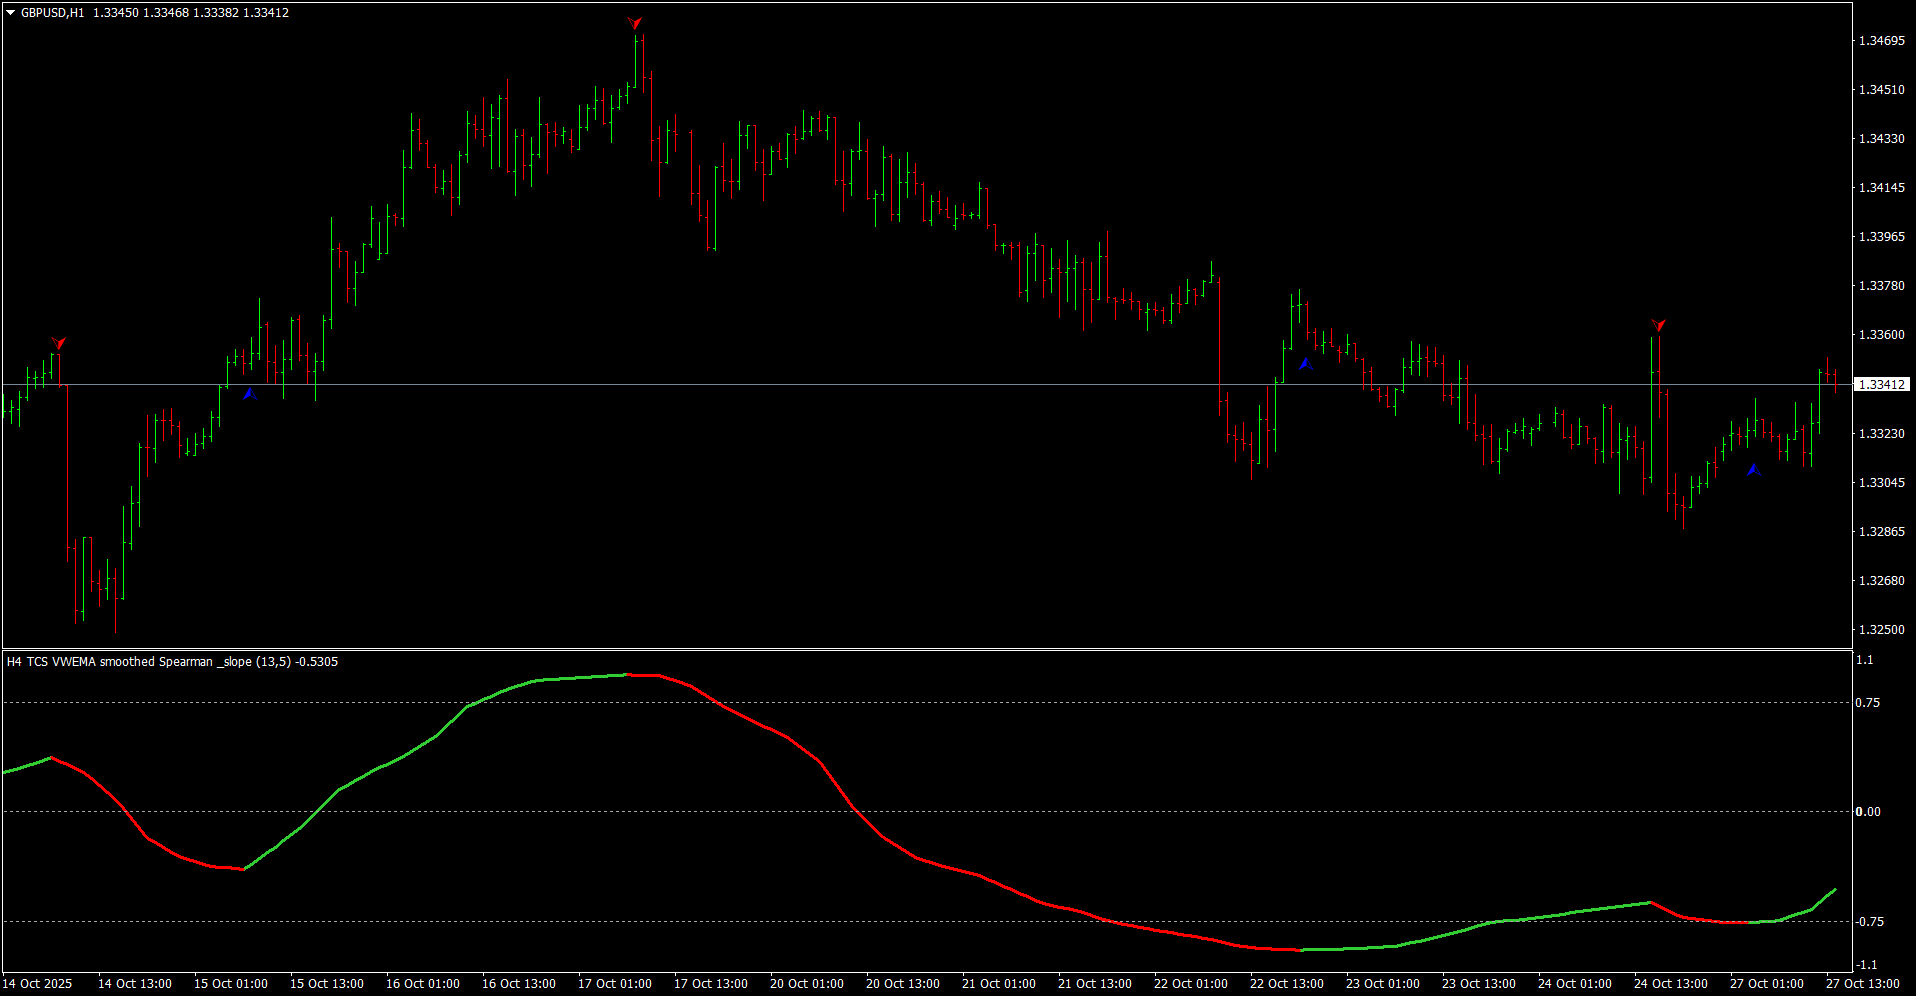Click the -0.75 level label in indicator scale
The width and height of the screenshot is (1916, 996).
pos(1869,922)
